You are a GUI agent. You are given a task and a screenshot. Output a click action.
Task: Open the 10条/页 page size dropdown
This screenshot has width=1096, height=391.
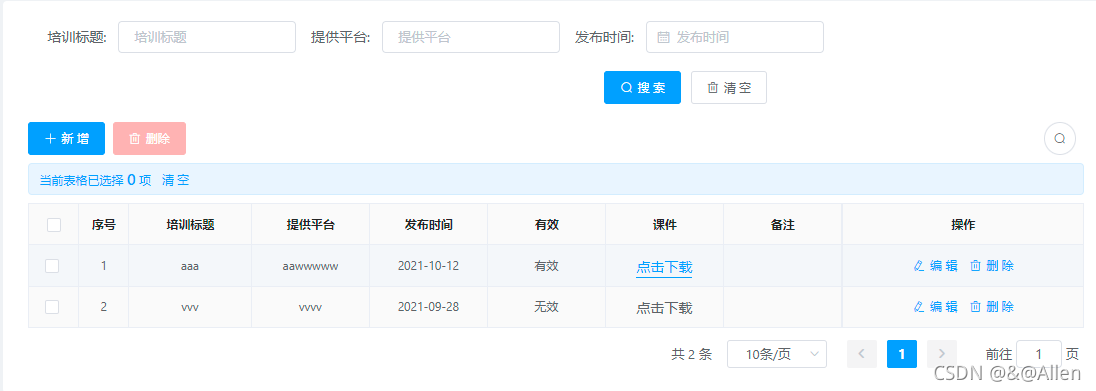pos(777,354)
